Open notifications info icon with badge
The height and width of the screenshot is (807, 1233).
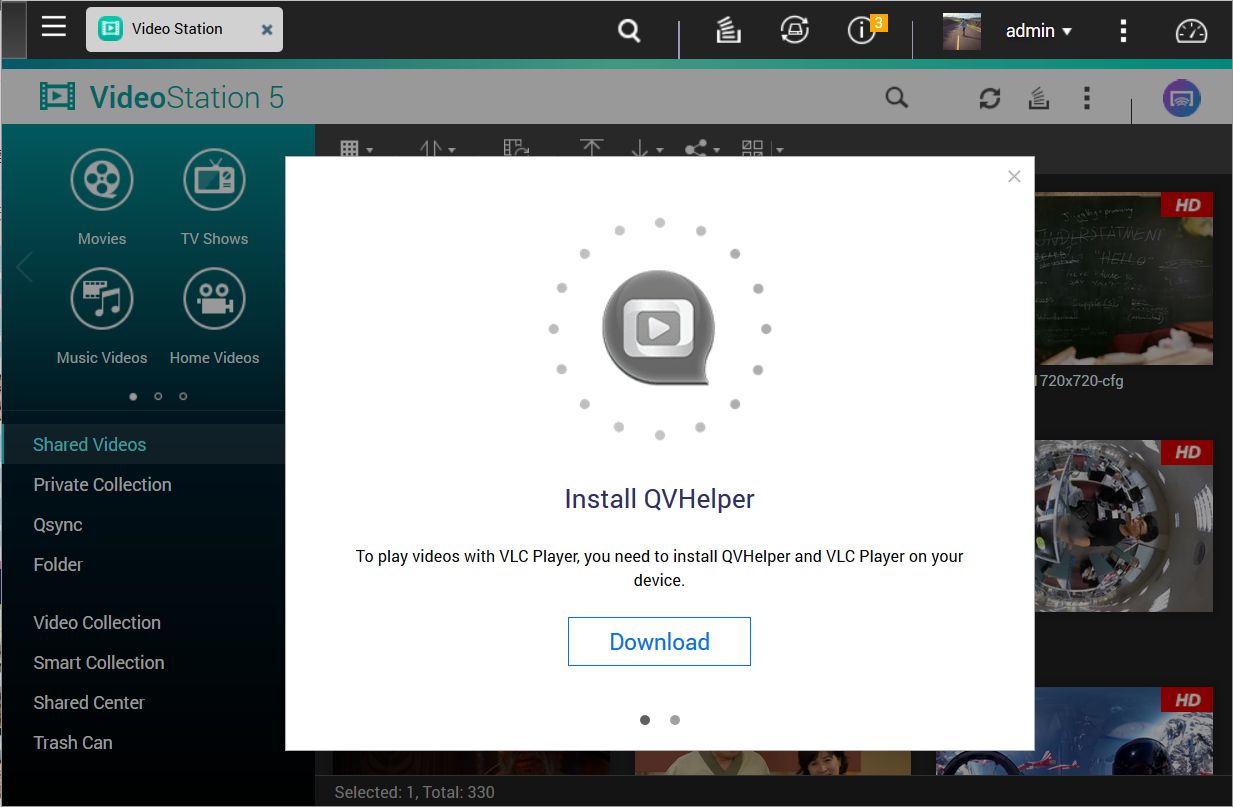click(x=862, y=31)
